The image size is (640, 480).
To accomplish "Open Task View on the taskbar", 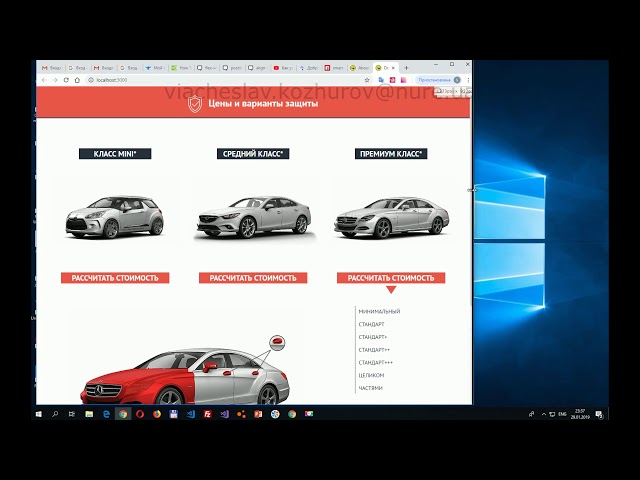I will click(x=72, y=414).
